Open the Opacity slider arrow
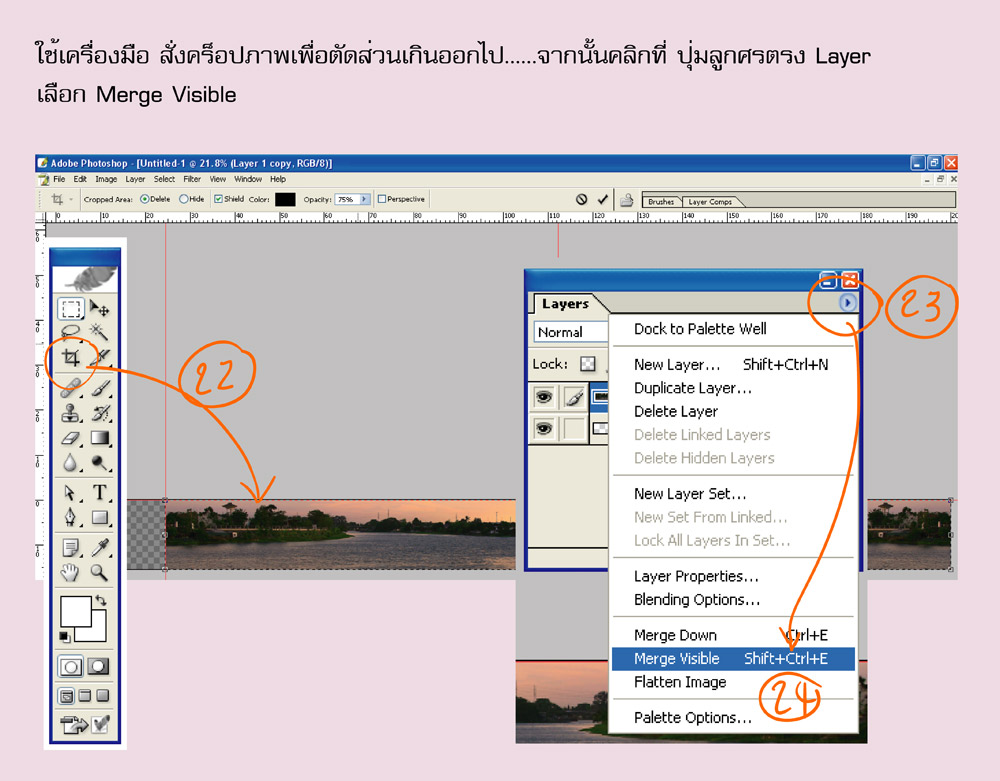 364,199
